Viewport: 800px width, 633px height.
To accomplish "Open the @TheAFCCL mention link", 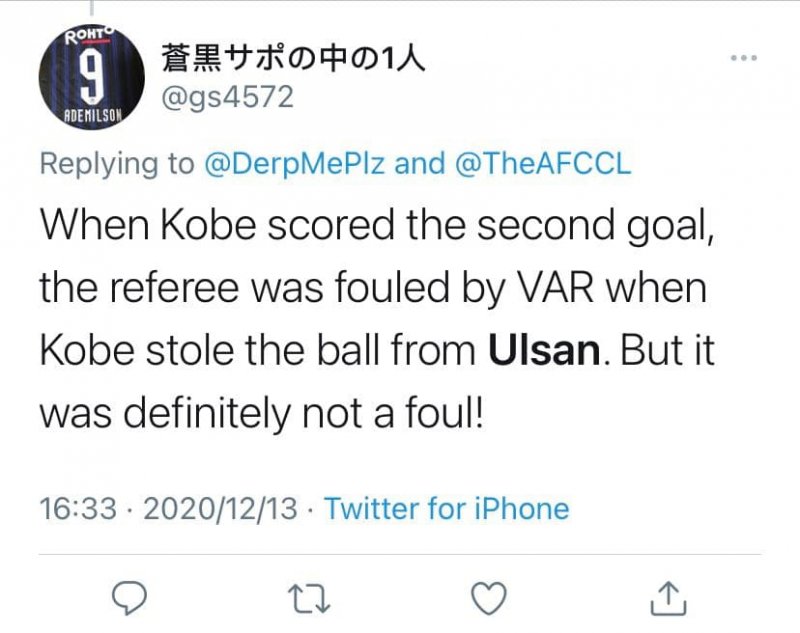I will (x=546, y=165).
